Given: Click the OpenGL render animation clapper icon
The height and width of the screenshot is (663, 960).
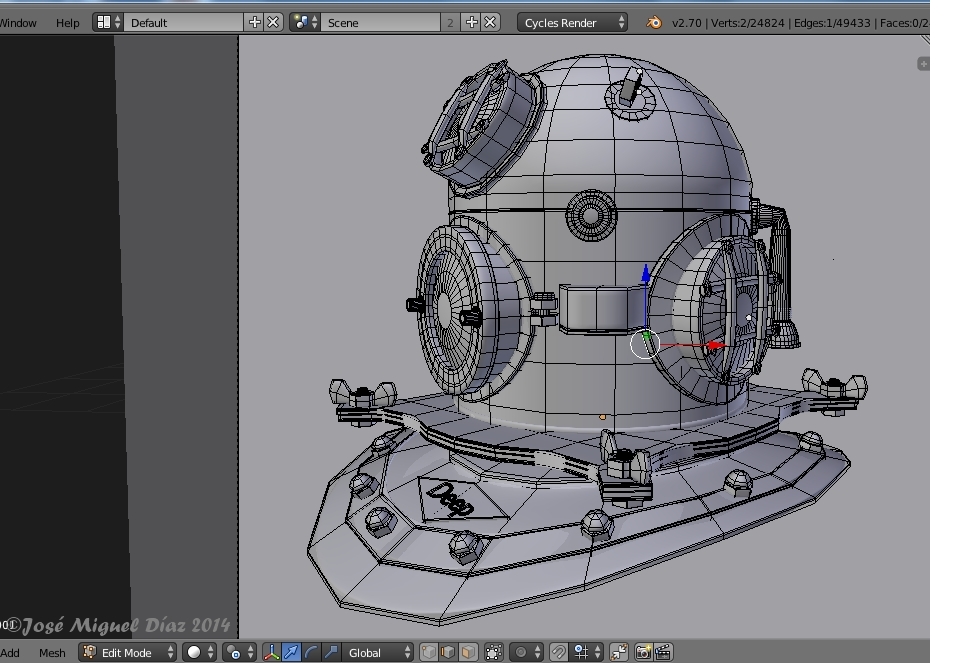Looking at the screenshot, I should [x=663, y=652].
